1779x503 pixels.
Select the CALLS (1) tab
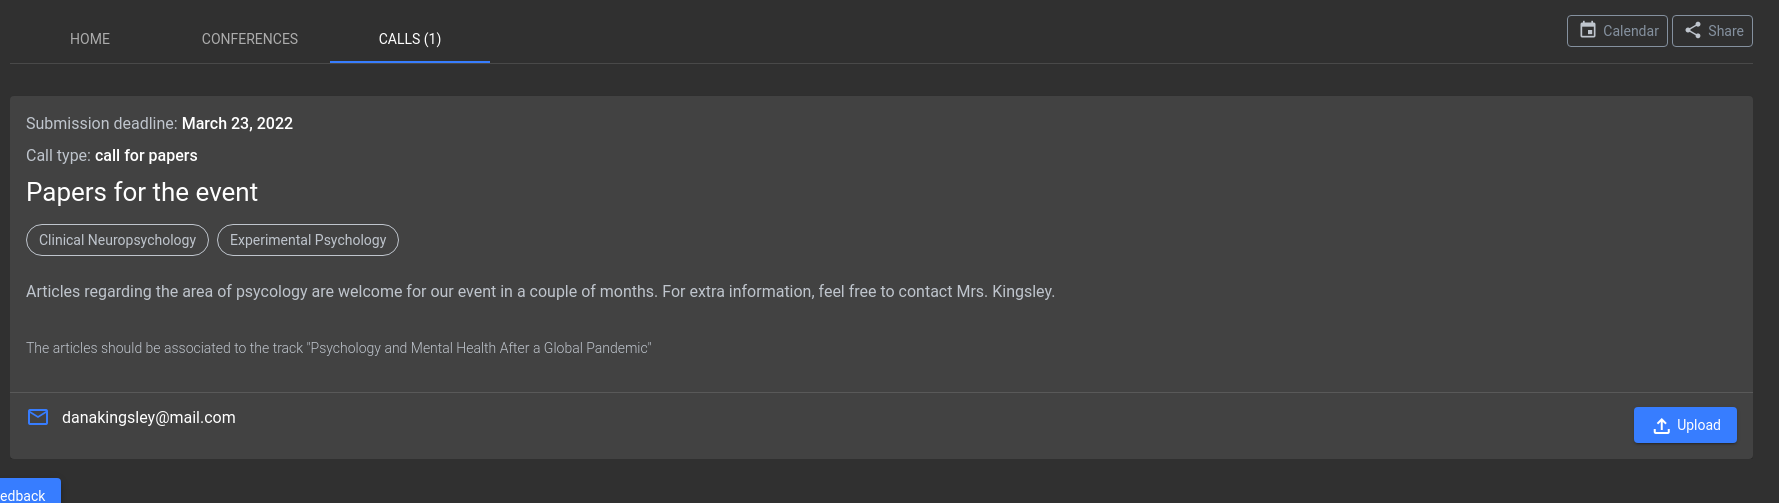pos(410,39)
